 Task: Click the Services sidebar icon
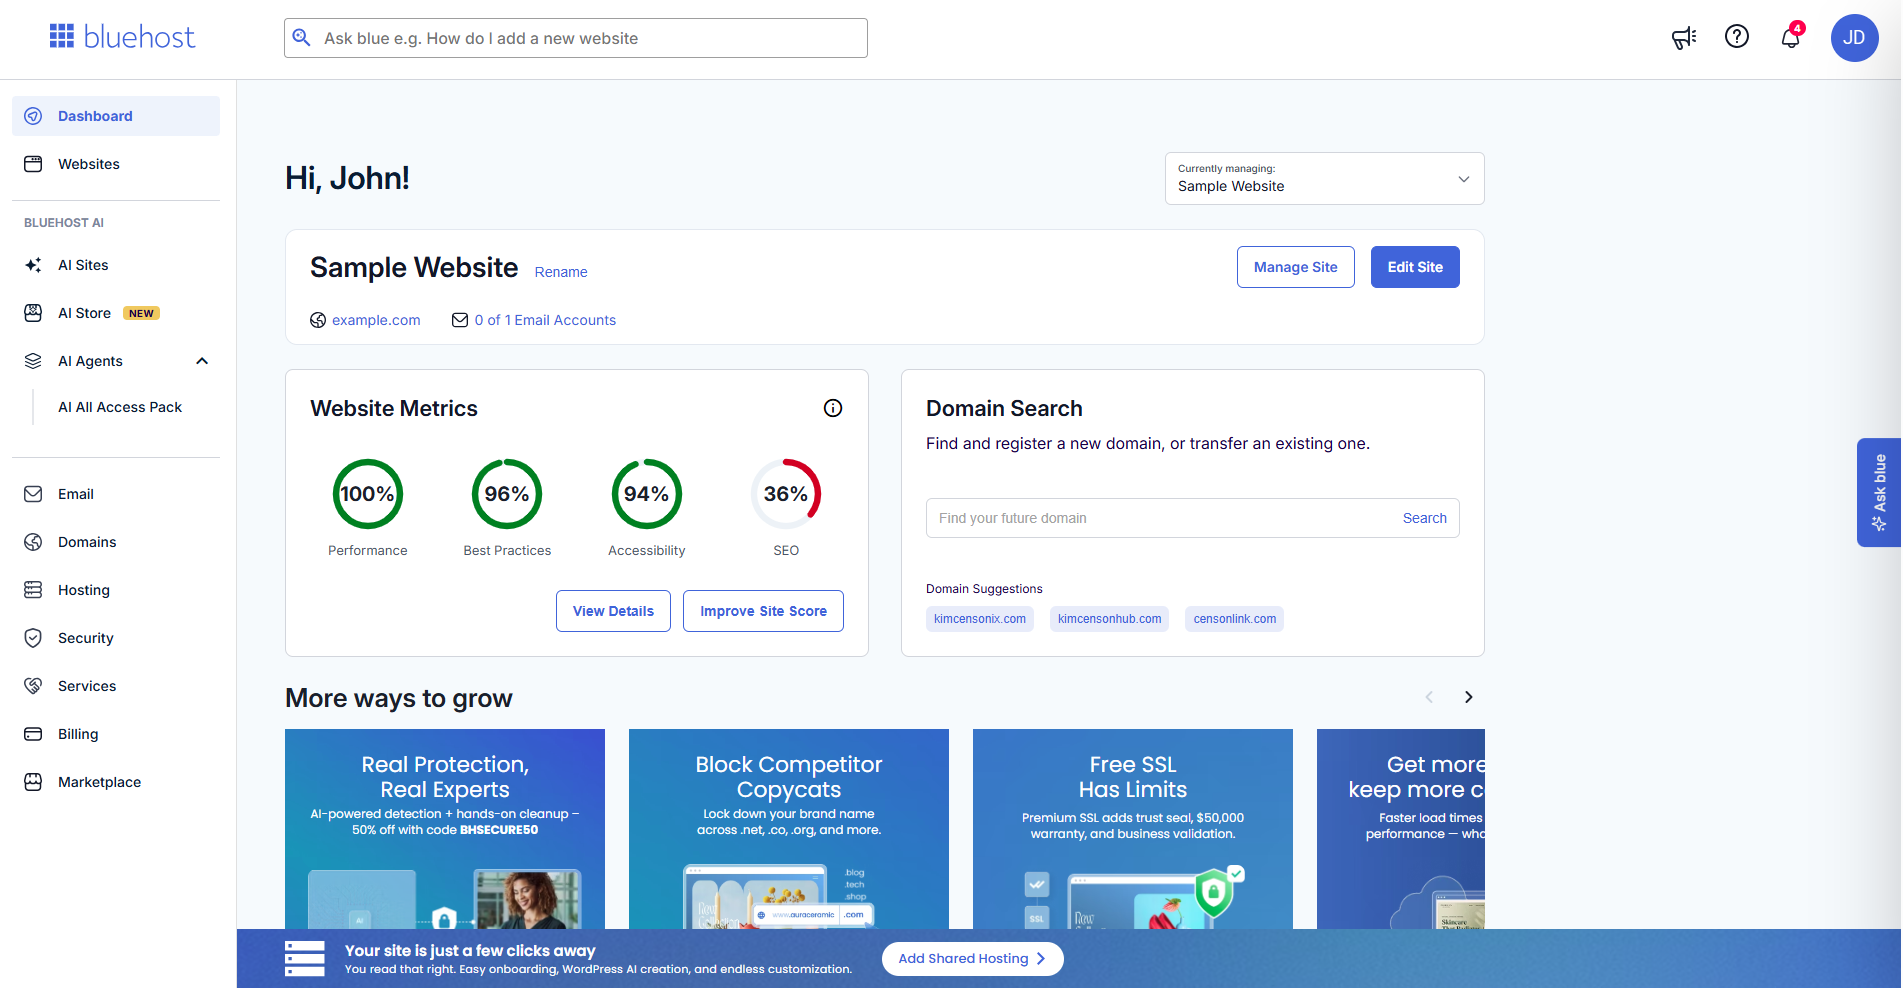33,686
